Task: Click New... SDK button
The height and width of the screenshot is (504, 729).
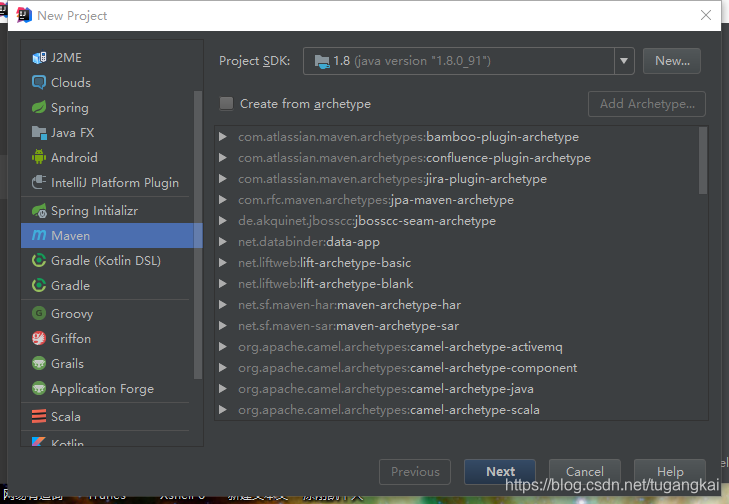Action: tap(672, 61)
